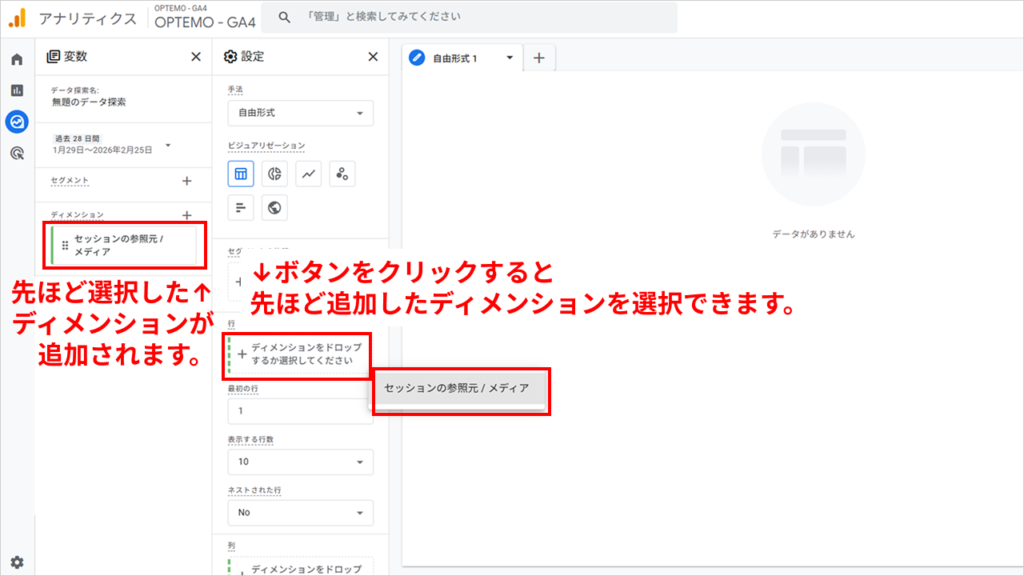Viewport: 1024px width, 576px height.
Task: Open the geo map visualization
Action: (274, 207)
